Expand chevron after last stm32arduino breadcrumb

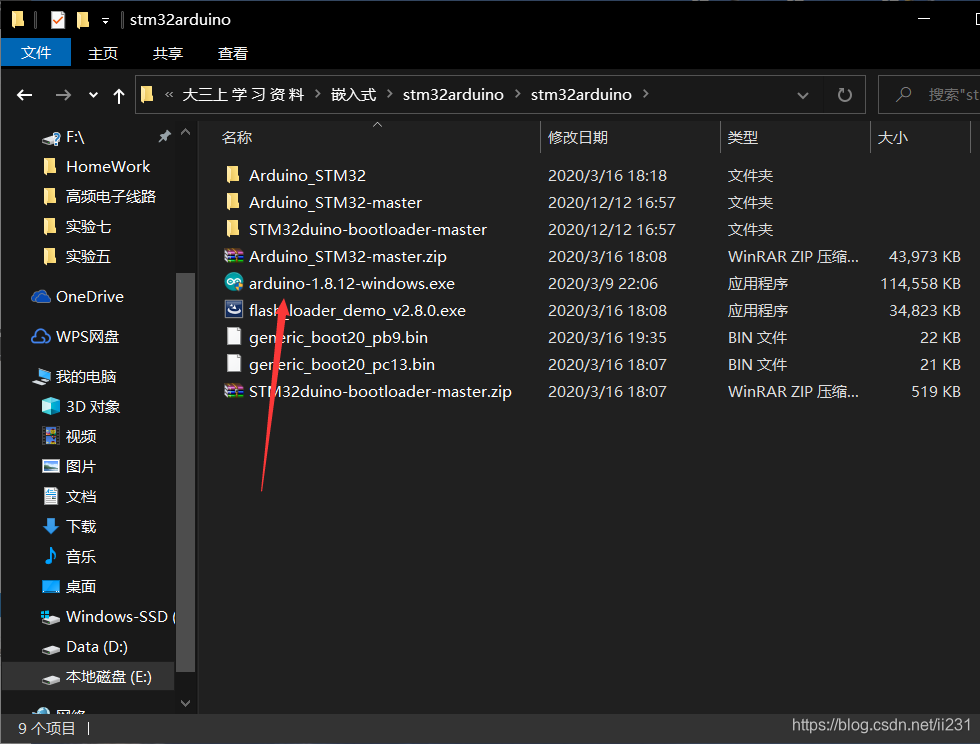point(646,94)
